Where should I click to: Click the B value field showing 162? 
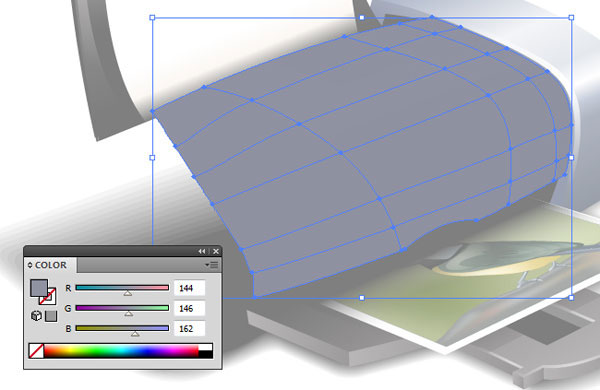pos(189,328)
